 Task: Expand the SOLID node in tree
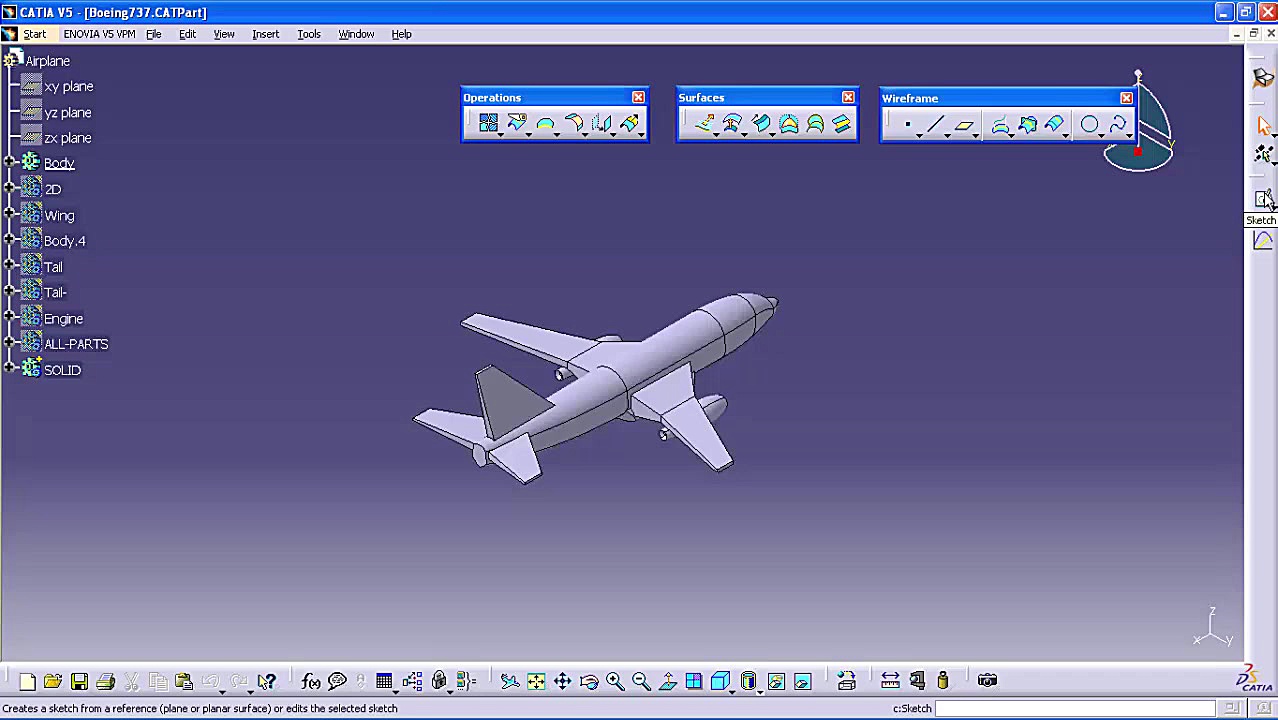pos(9,369)
